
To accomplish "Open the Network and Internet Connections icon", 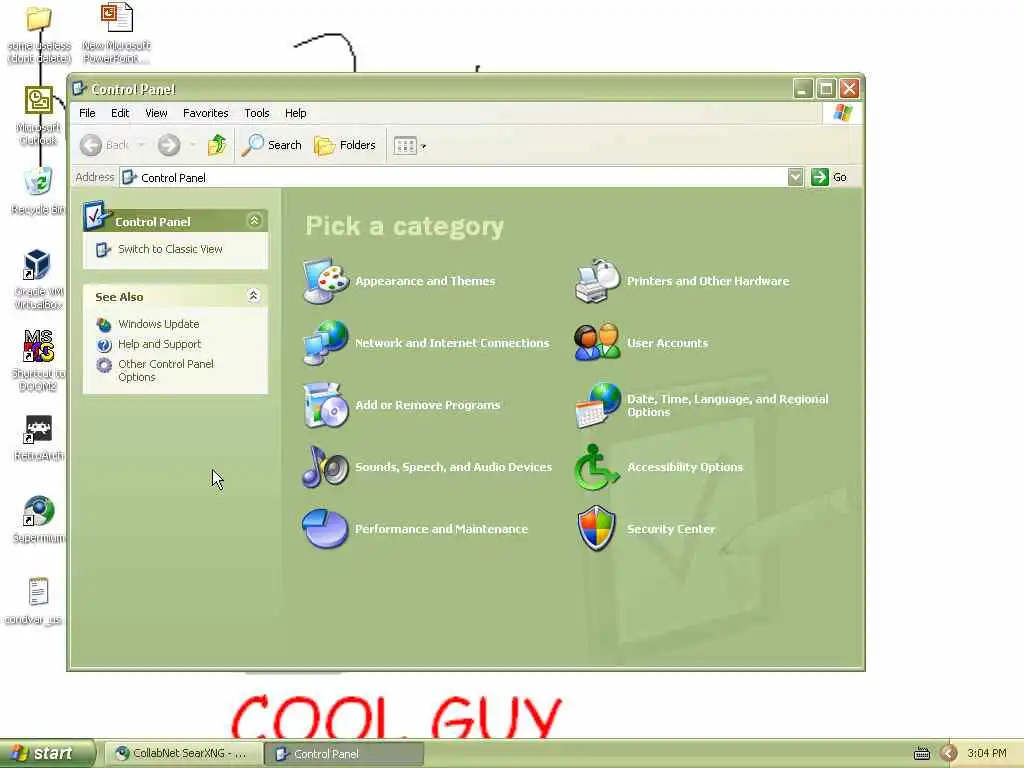I will pyautogui.click(x=325, y=343).
